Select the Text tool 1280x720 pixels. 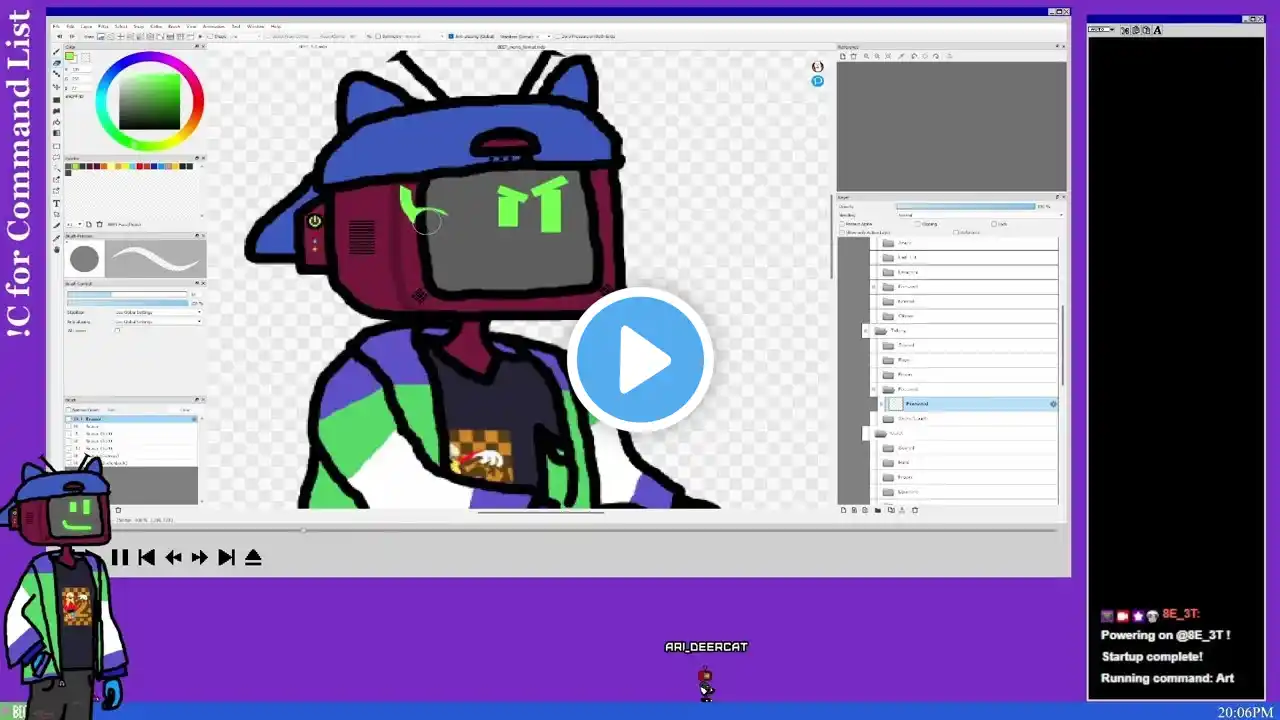(57, 203)
